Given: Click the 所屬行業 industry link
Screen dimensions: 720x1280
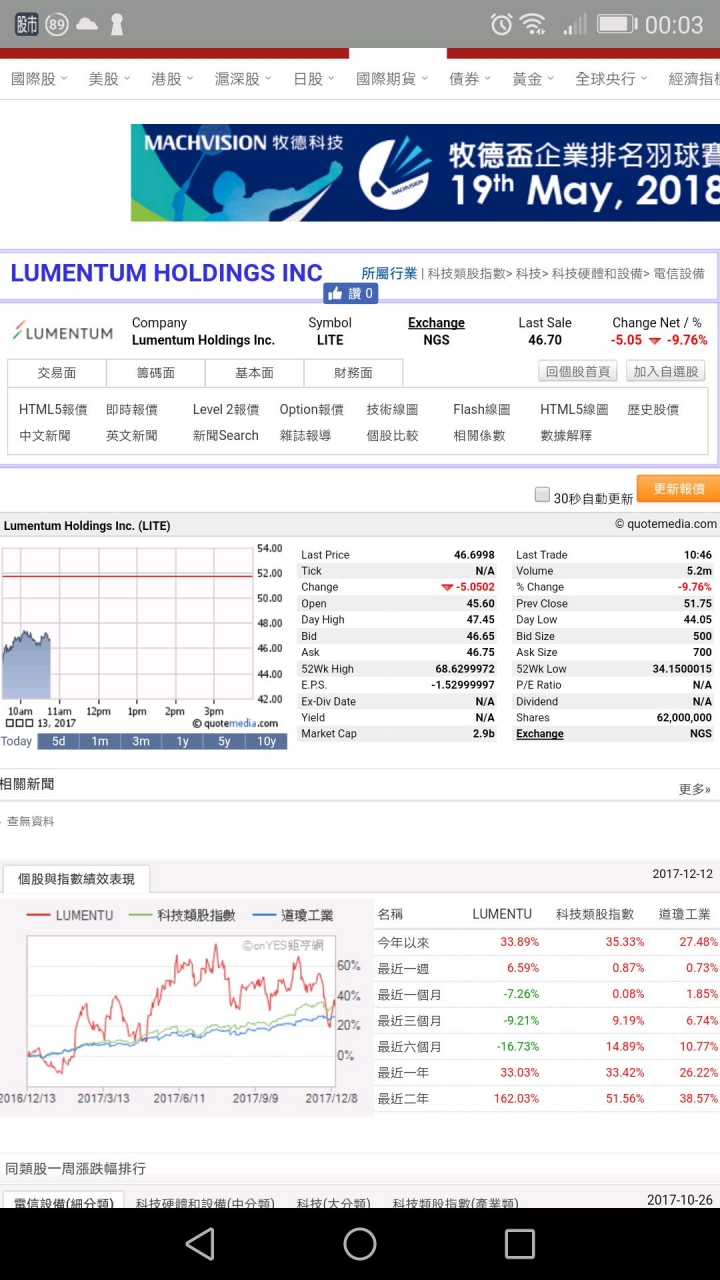Looking at the screenshot, I should click(389, 273).
